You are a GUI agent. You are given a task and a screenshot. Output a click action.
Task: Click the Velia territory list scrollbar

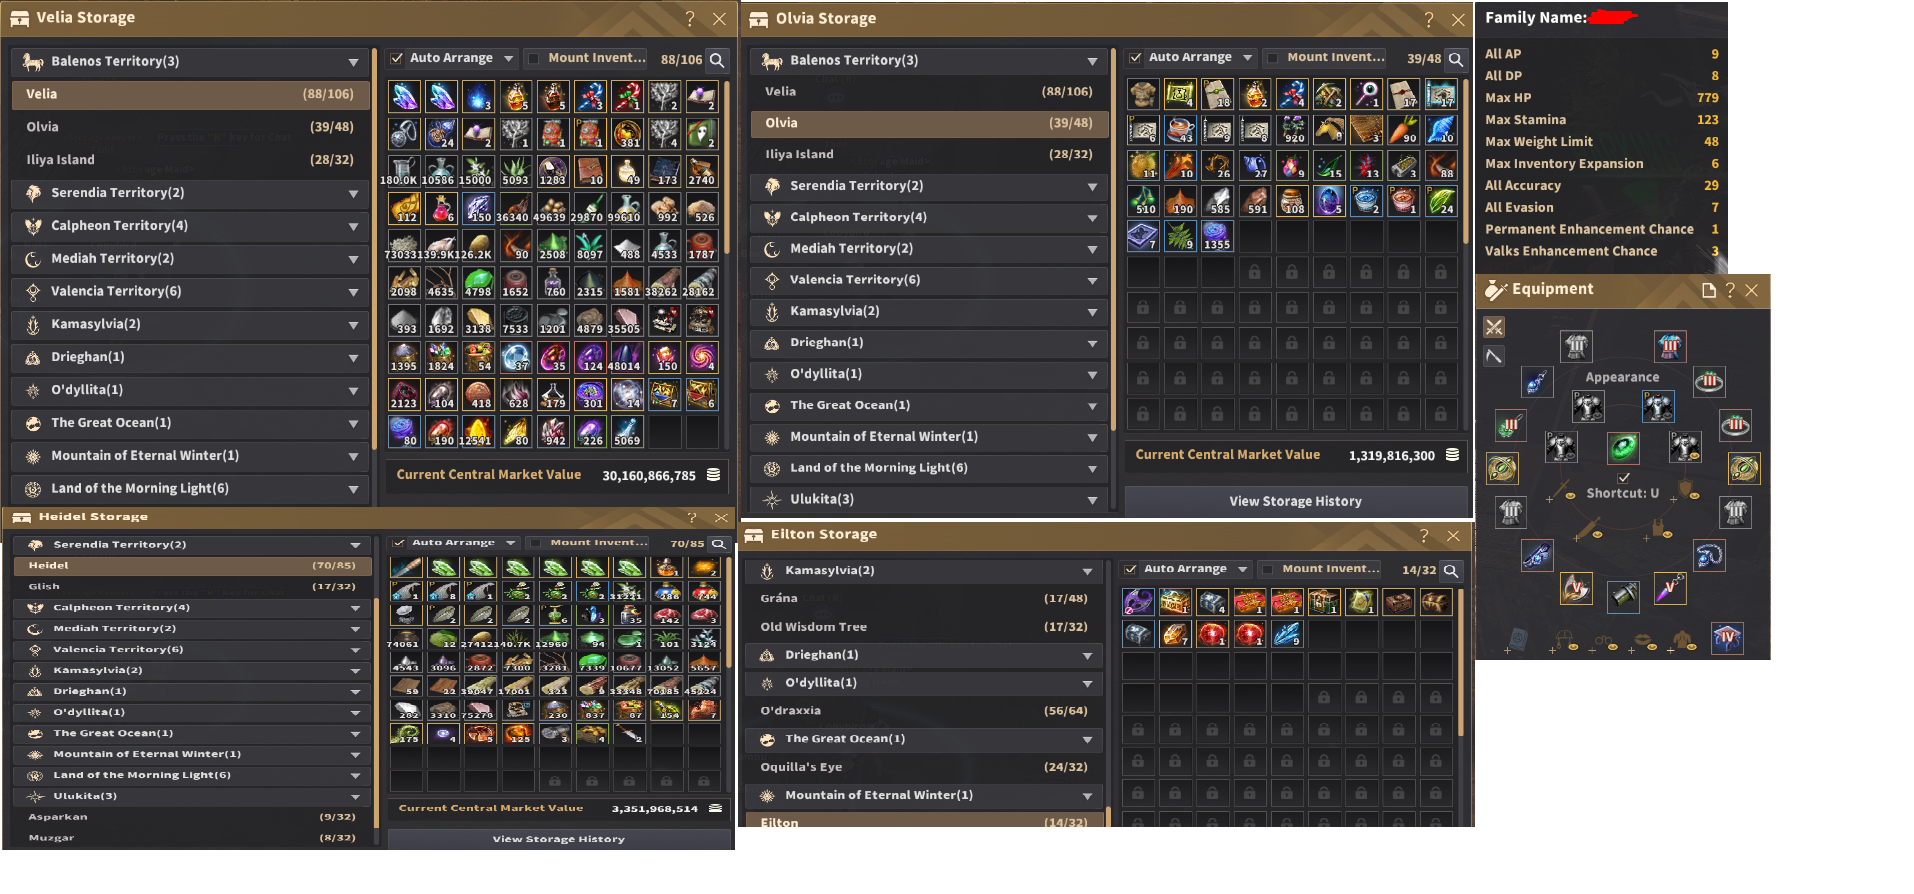(375, 250)
